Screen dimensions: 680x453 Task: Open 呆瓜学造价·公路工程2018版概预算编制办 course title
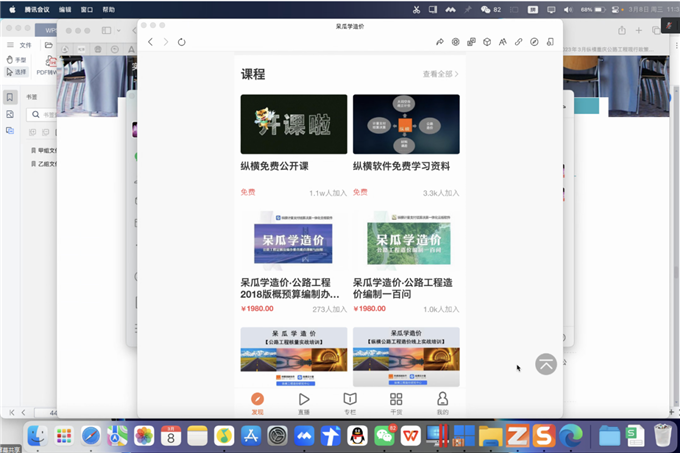(x=290, y=288)
